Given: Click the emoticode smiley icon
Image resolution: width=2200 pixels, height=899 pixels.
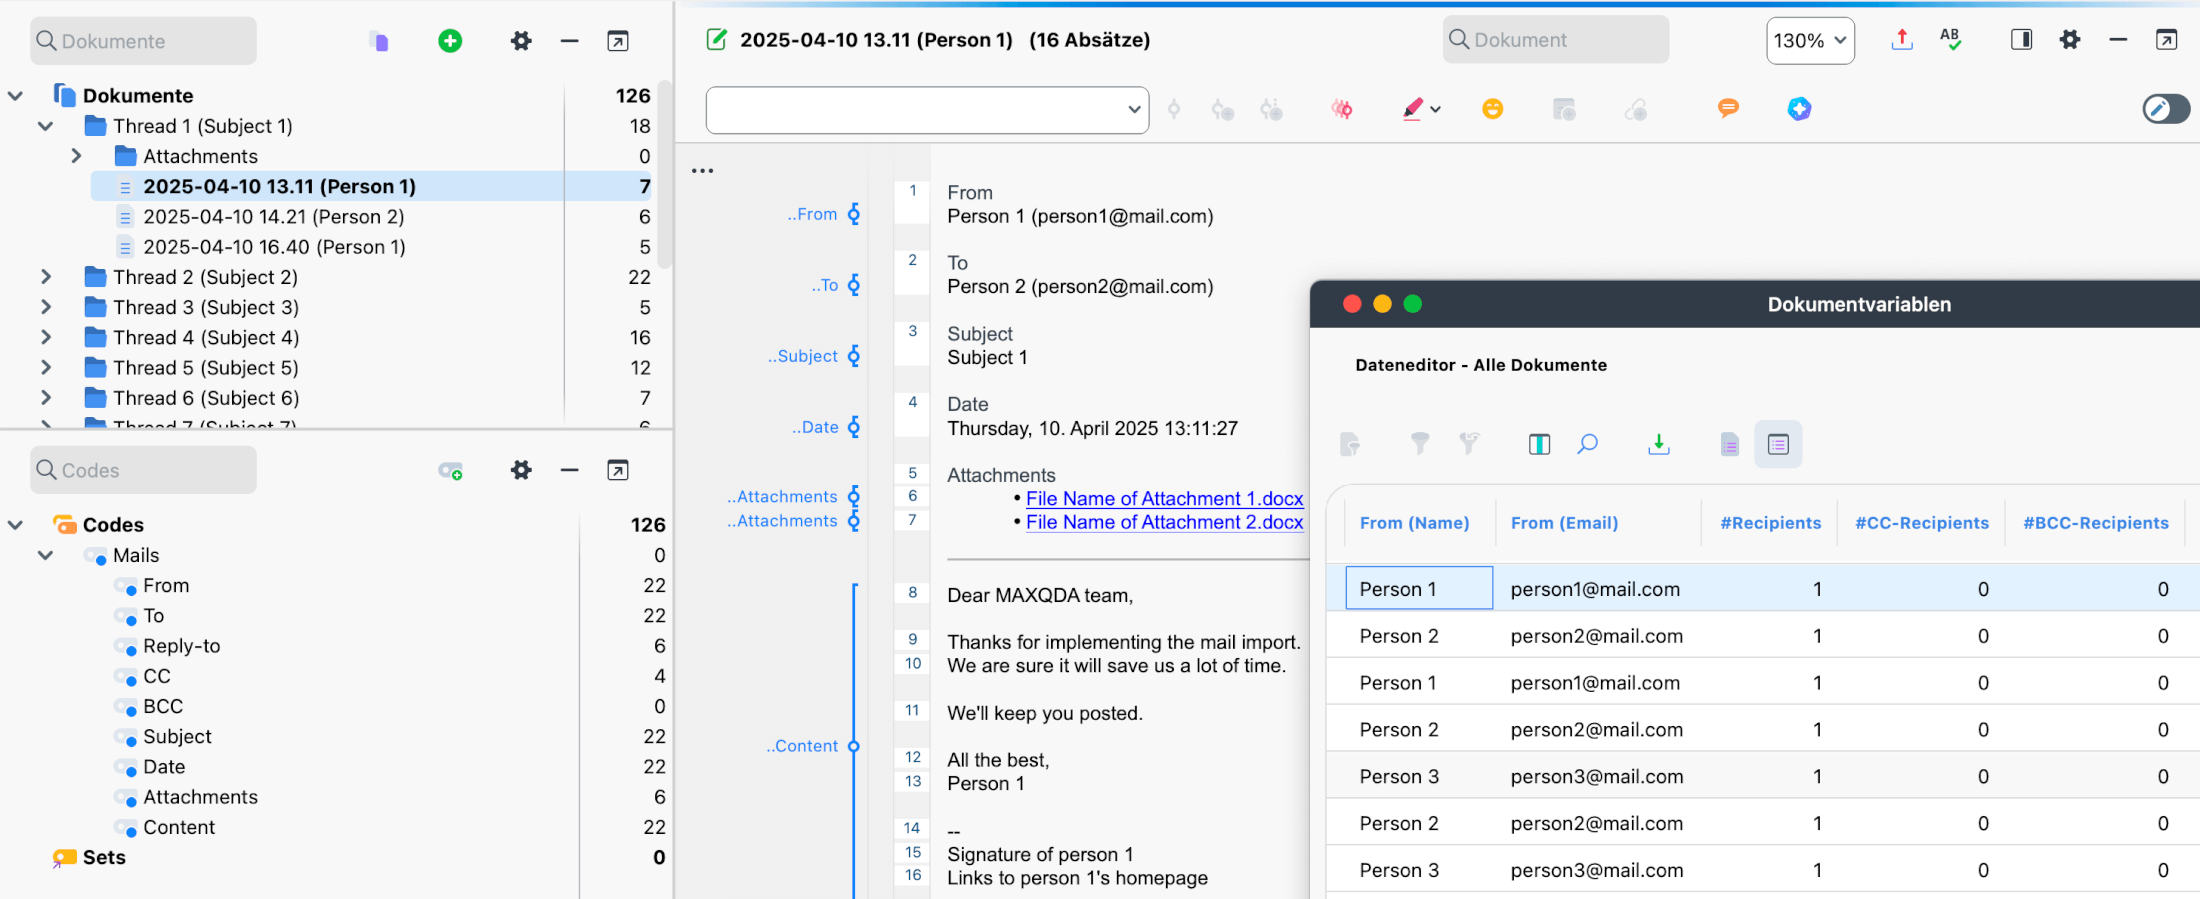Looking at the screenshot, I should [1492, 109].
